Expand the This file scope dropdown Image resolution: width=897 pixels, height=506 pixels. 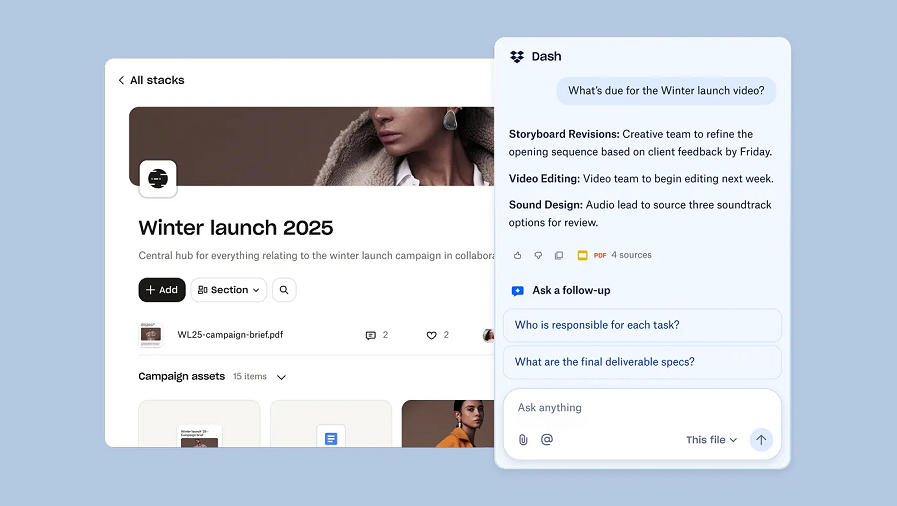tap(711, 440)
